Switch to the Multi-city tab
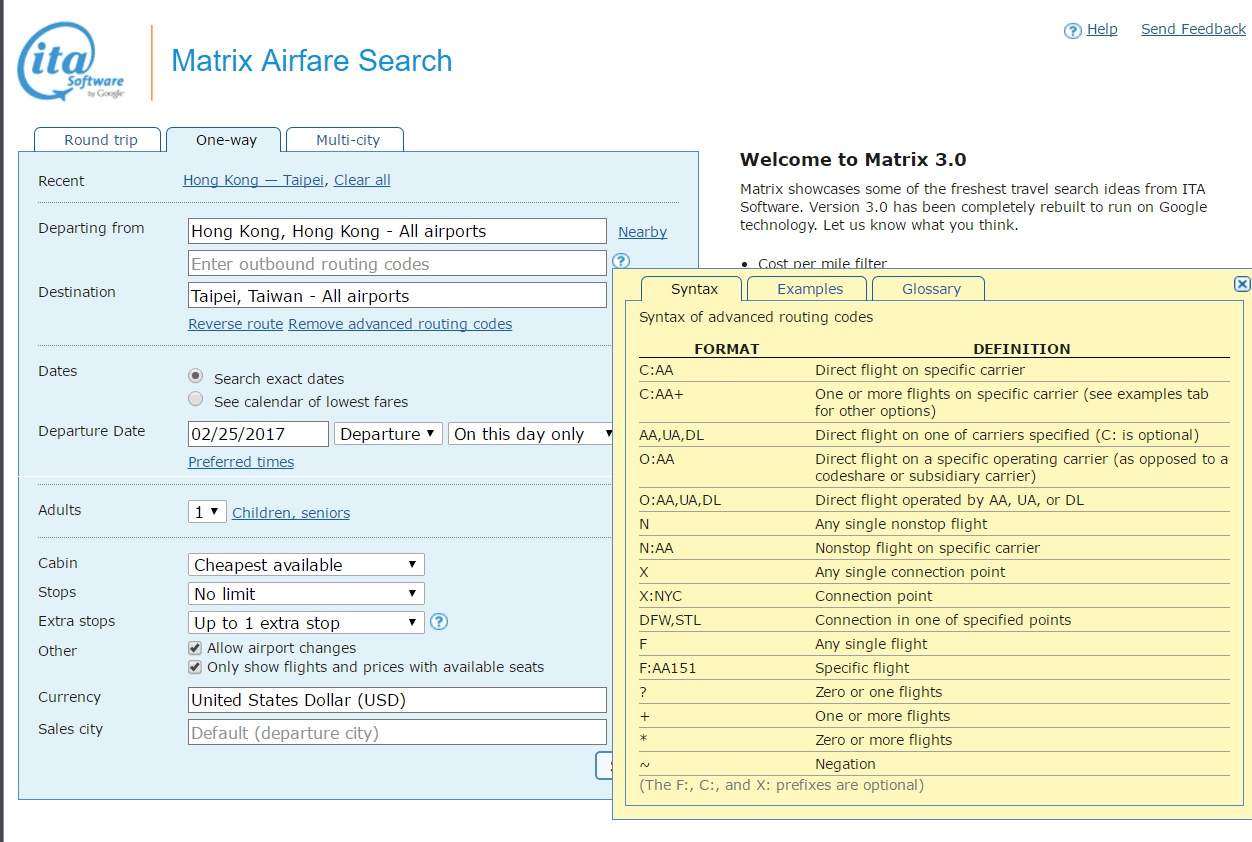This screenshot has width=1252, height=842. [347, 140]
